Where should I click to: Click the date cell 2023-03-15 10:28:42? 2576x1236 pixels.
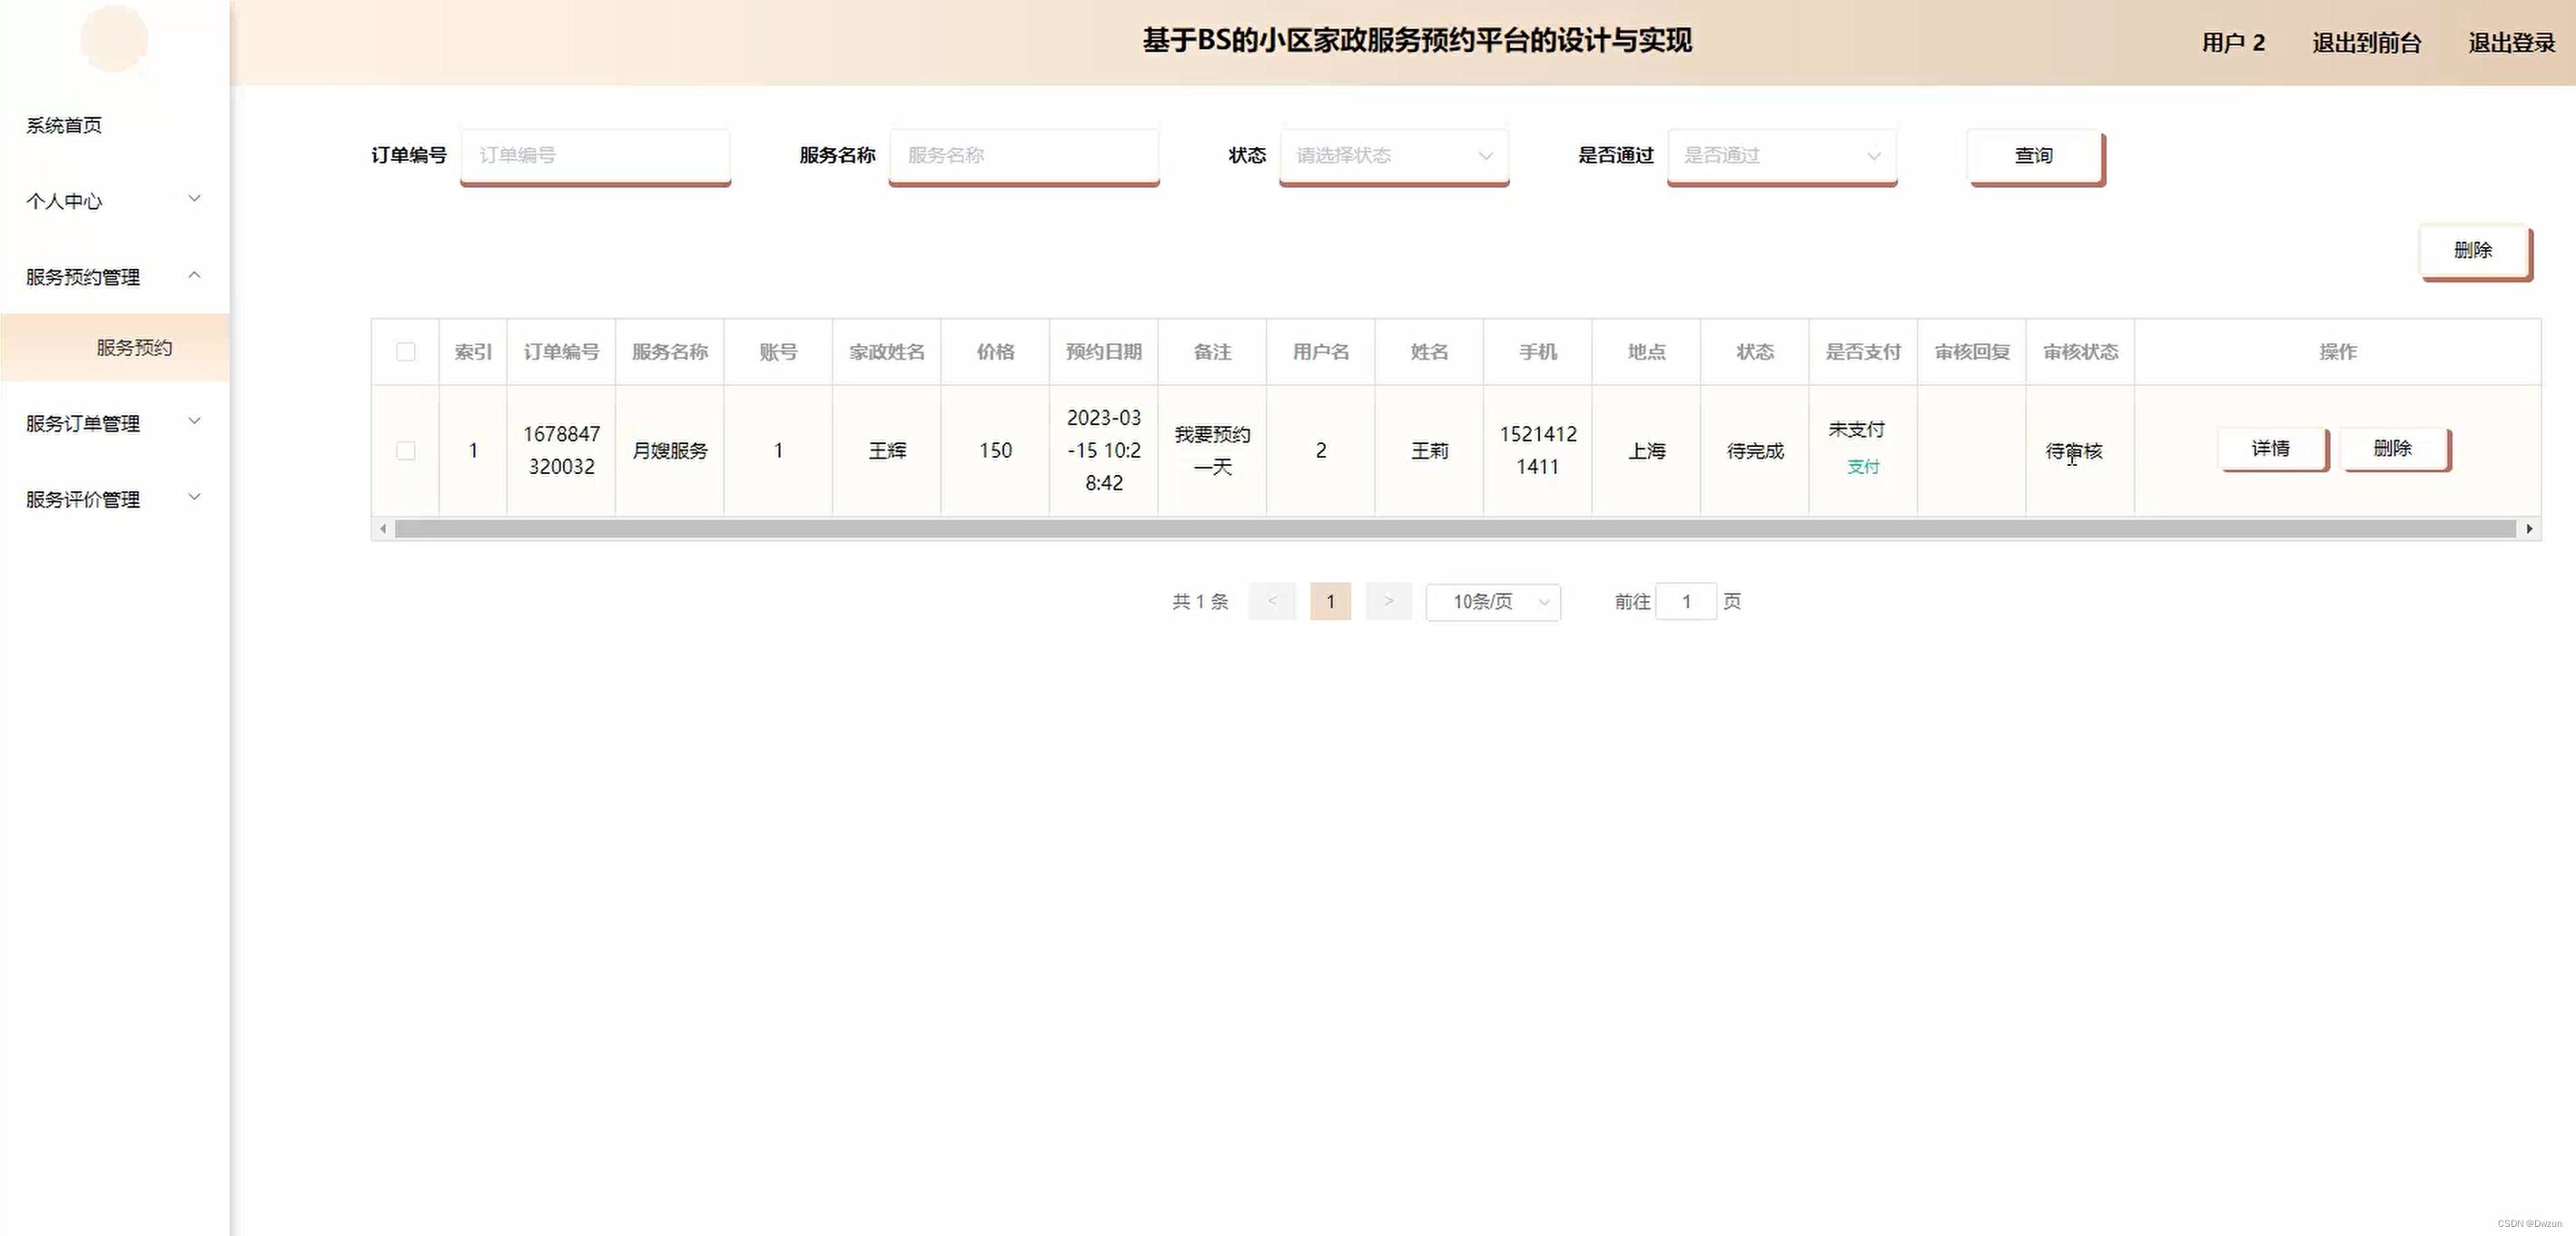point(1104,450)
